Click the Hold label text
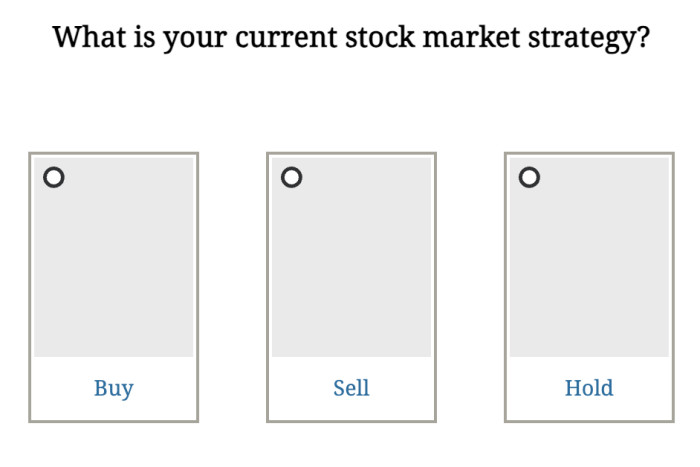 click(x=589, y=388)
